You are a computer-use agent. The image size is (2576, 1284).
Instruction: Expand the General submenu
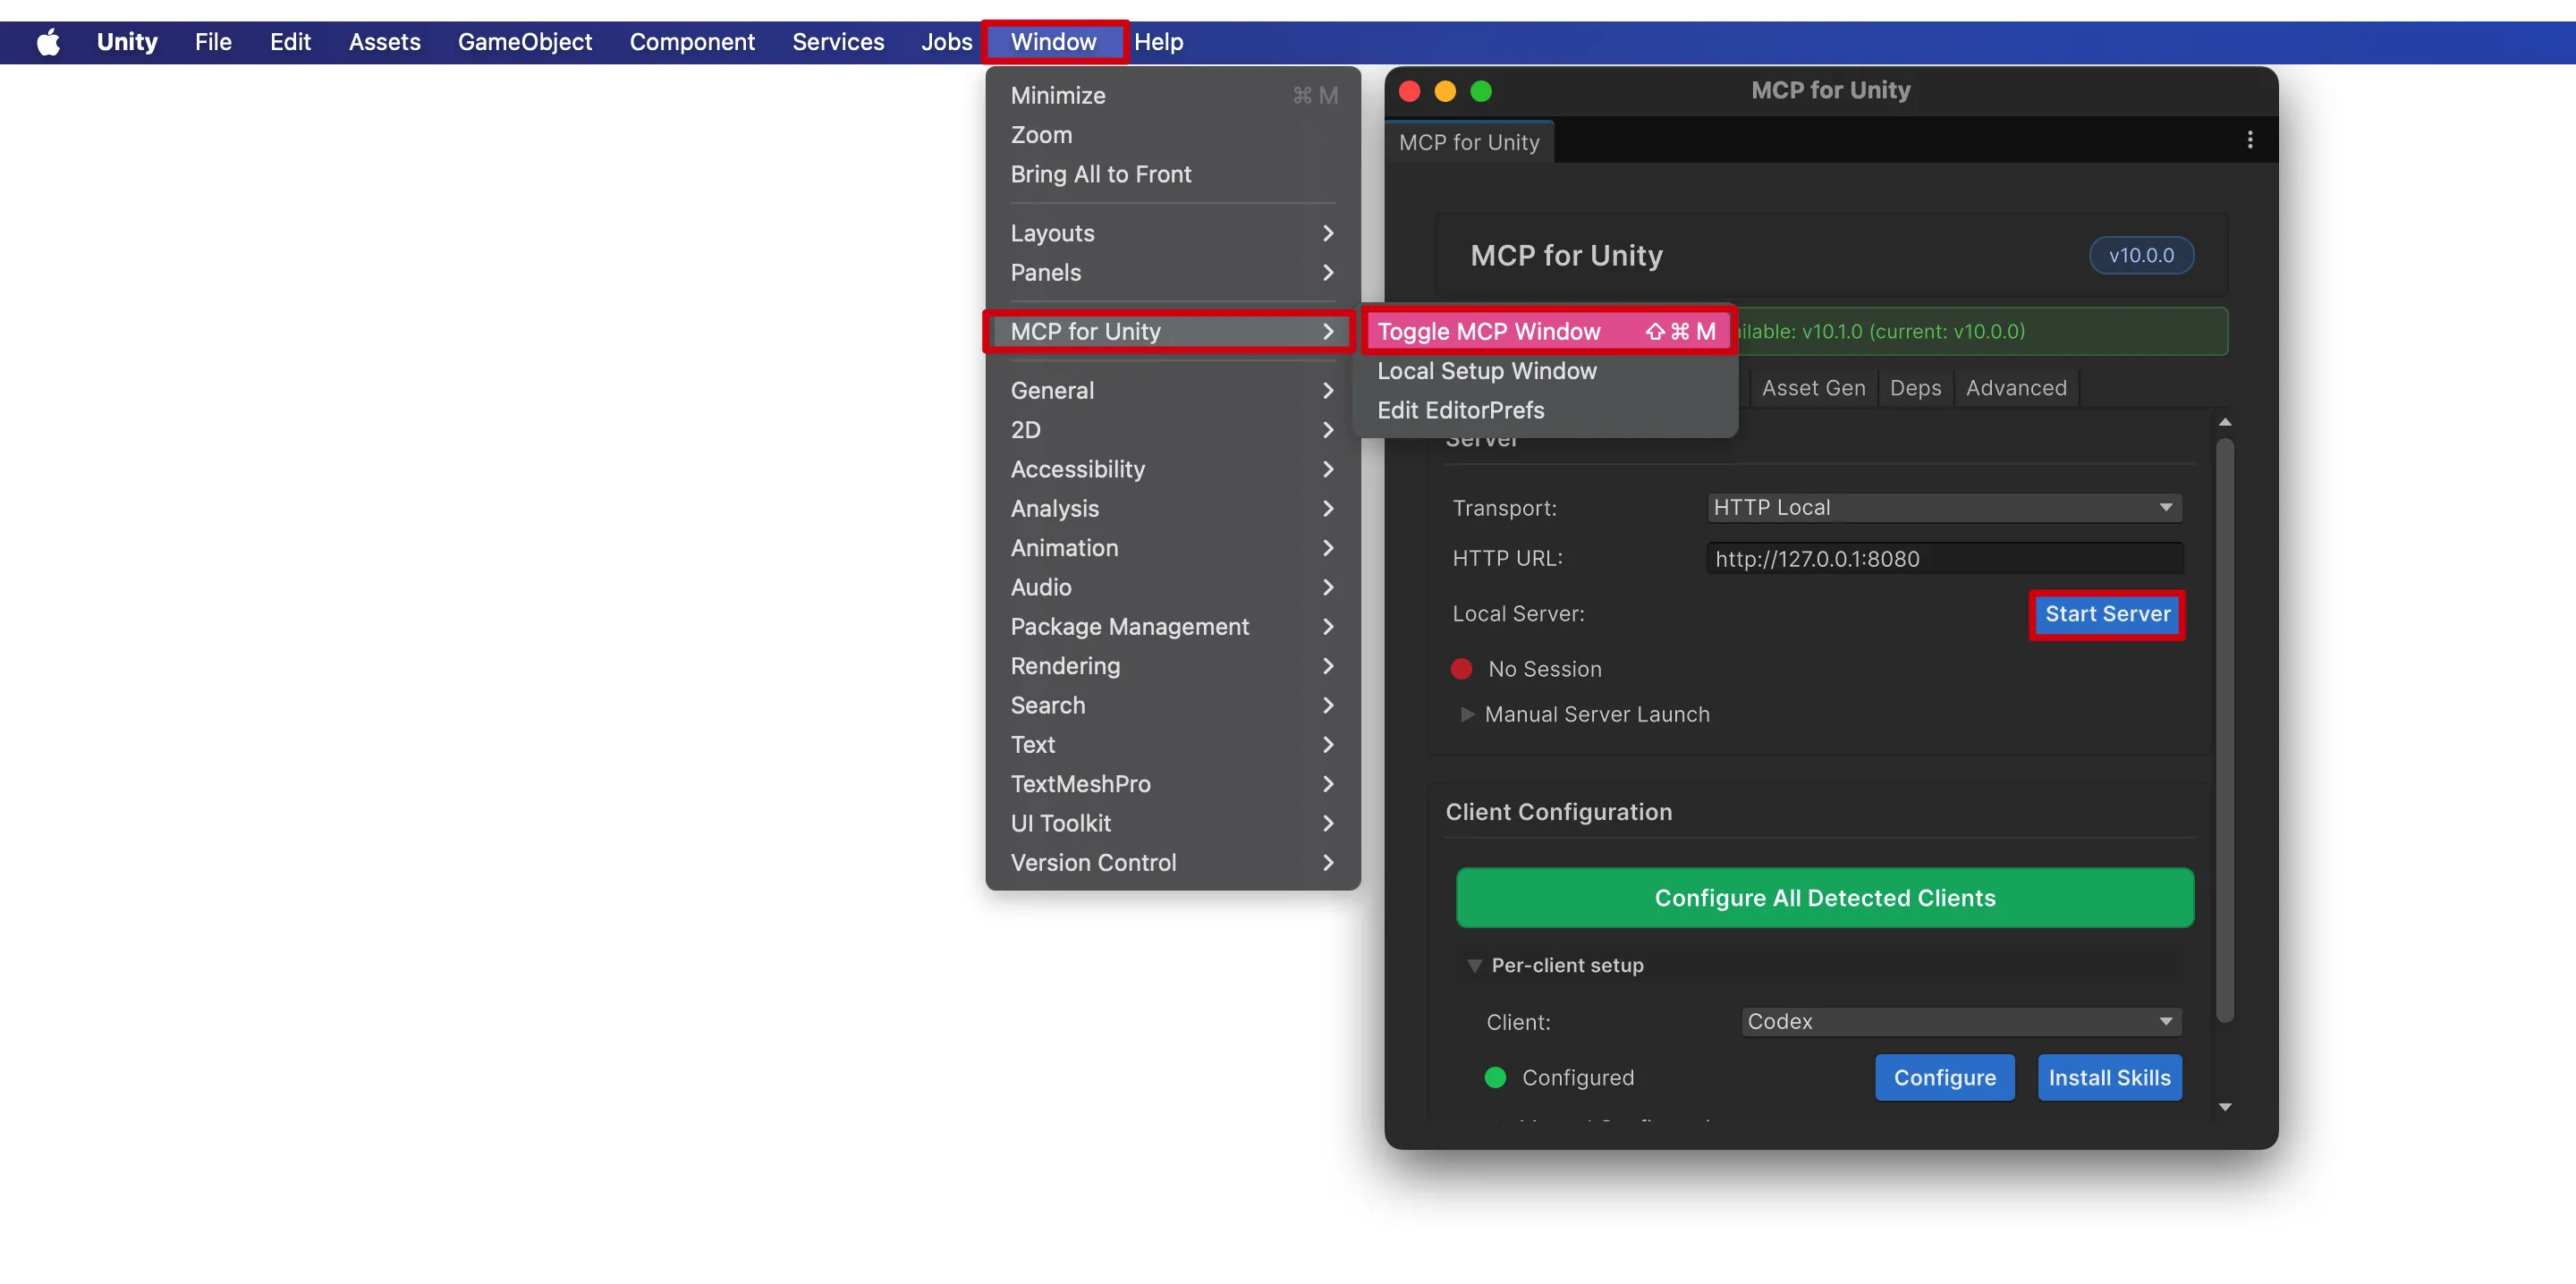[1172, 391]
